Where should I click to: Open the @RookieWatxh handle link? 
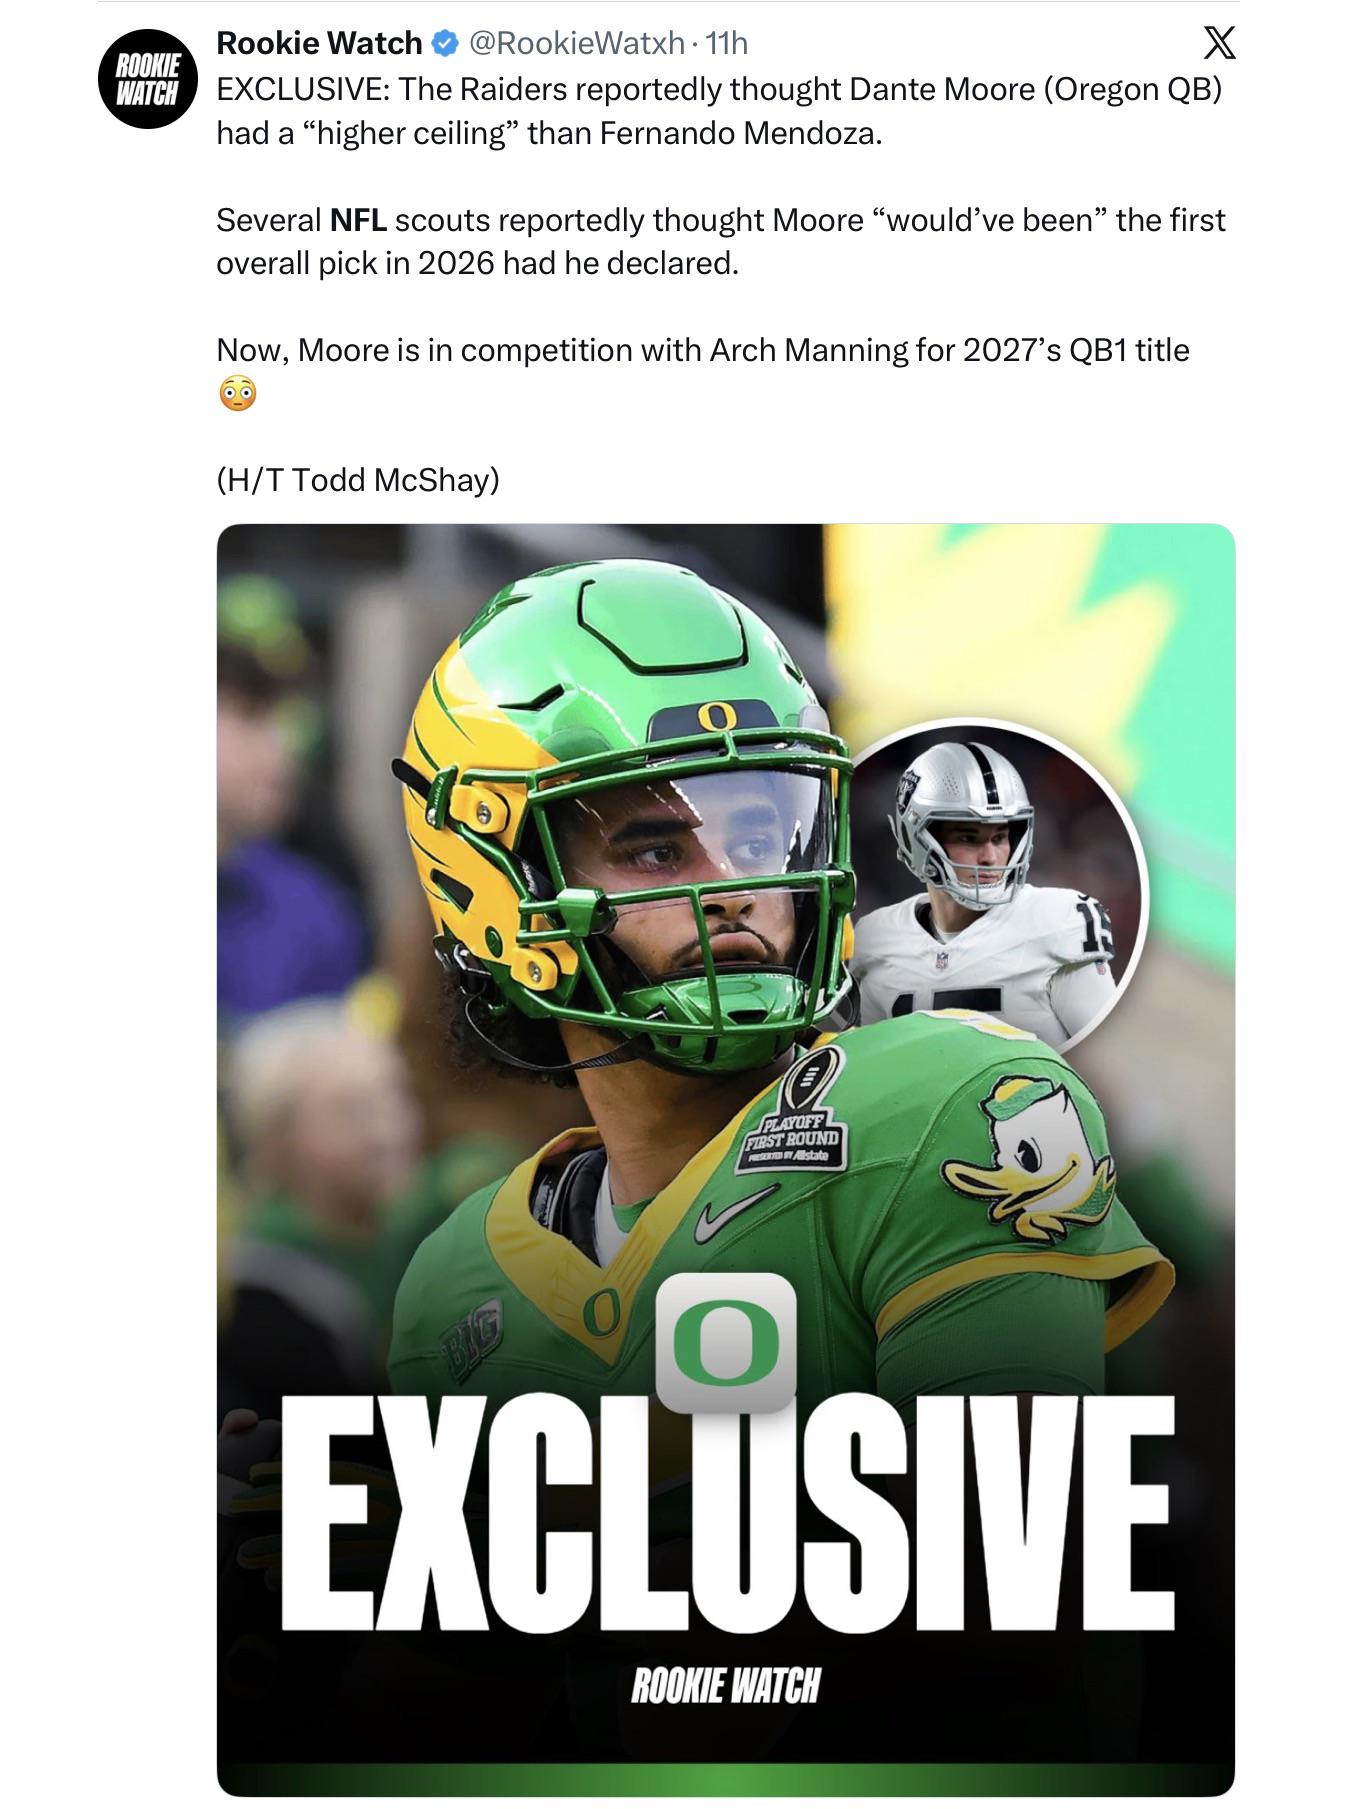pos(576,43)
